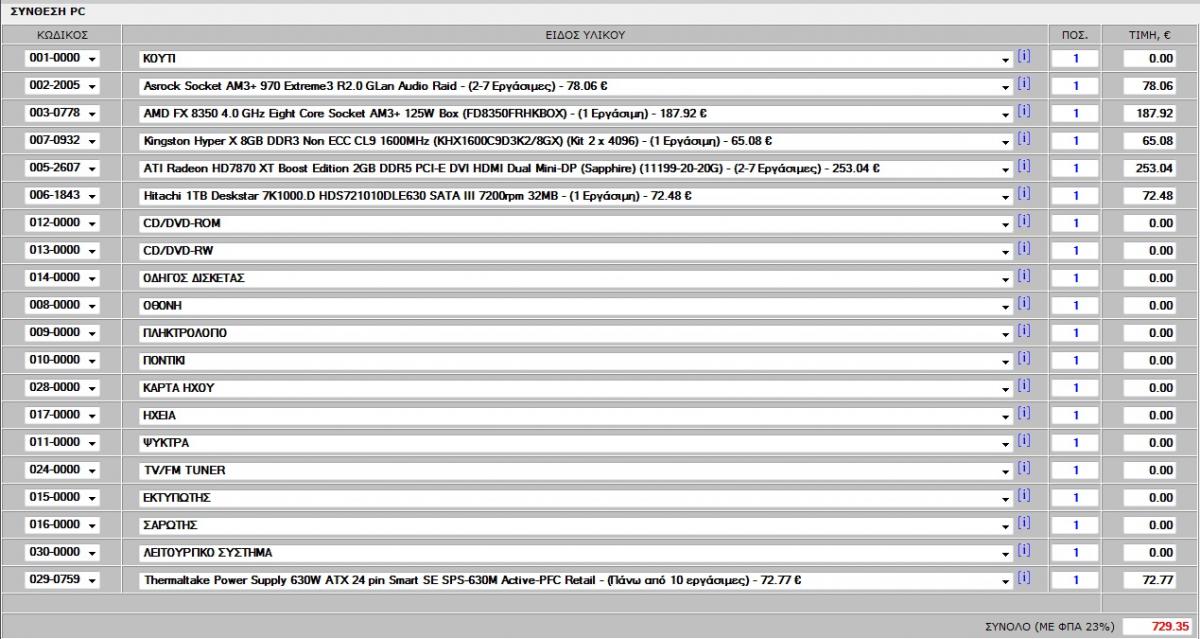Show info [i] for ΕΚΤΥΠΩΤΗΣ row
Viewport: 1200px width, 639px height.
point(1023,496)
